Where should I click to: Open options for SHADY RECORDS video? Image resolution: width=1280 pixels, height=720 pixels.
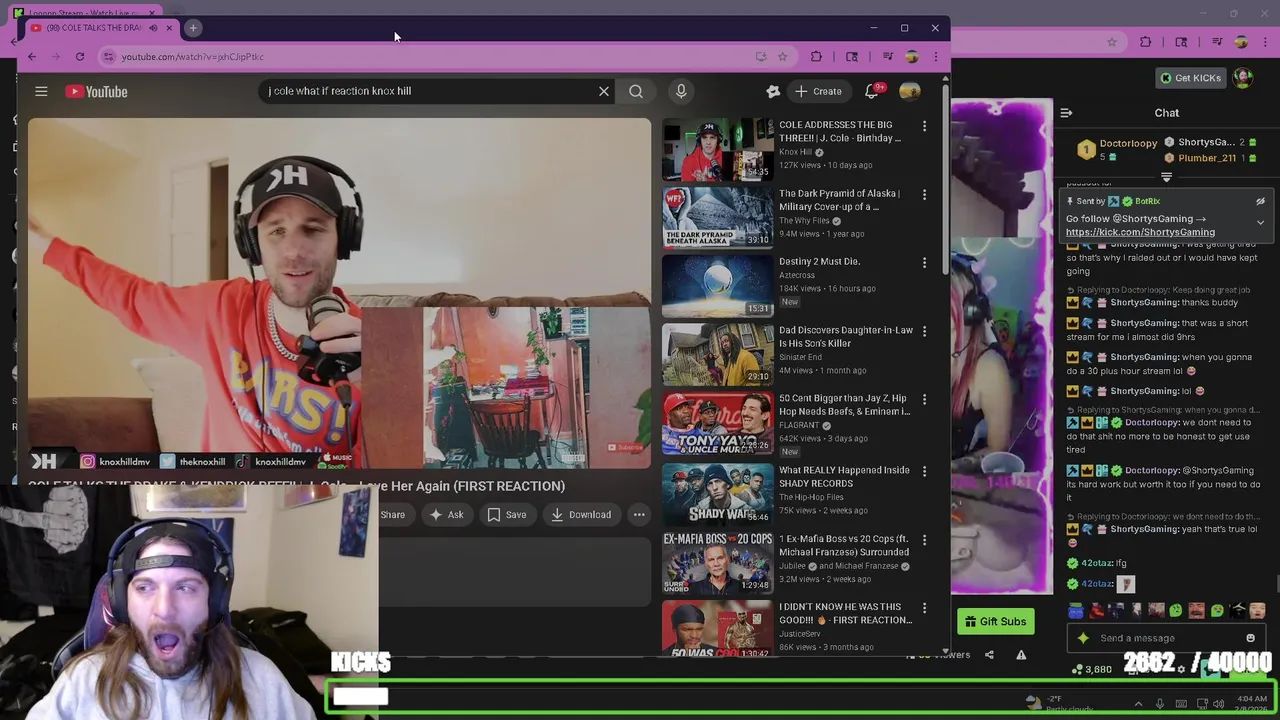[924, 470]
